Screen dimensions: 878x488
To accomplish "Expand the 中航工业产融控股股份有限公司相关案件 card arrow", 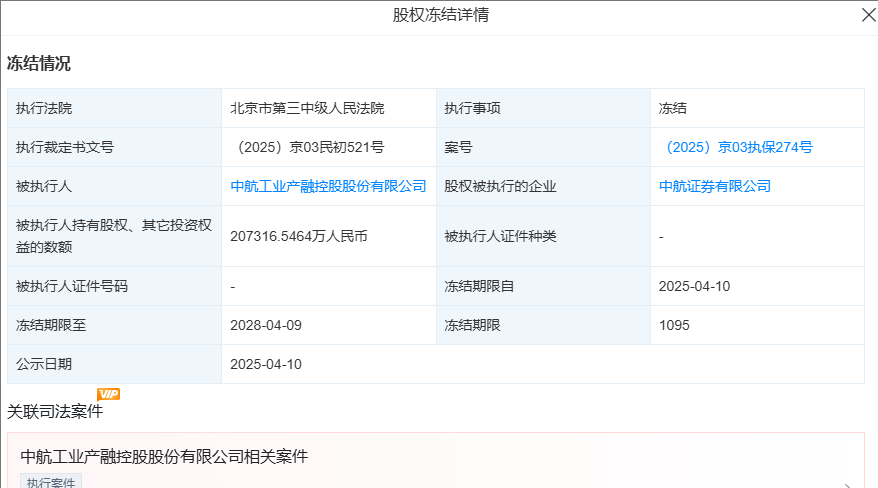I will [x=848, y=485].
